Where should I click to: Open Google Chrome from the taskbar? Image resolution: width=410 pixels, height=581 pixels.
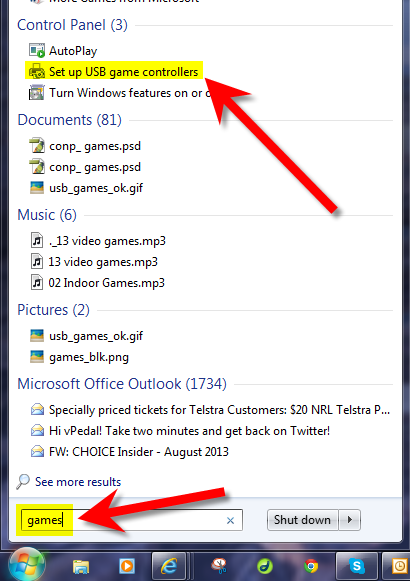[311, 566]
